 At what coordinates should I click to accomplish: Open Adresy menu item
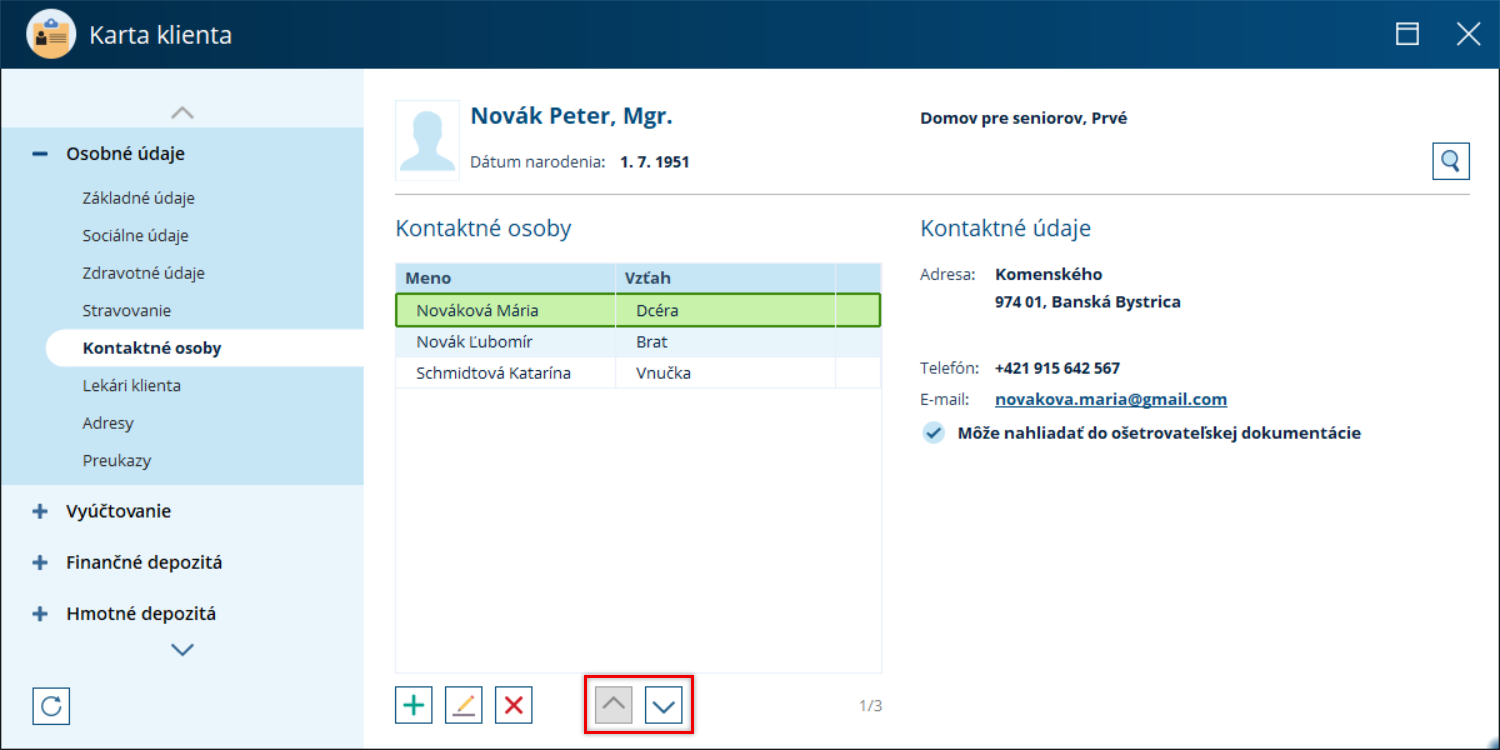[108, 423]
